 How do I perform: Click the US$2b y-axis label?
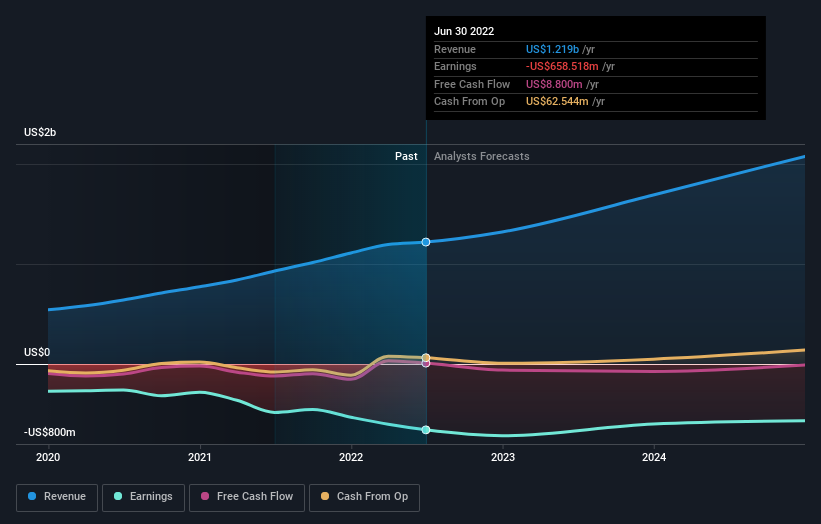pyautogui.click(x=40, y=132)
